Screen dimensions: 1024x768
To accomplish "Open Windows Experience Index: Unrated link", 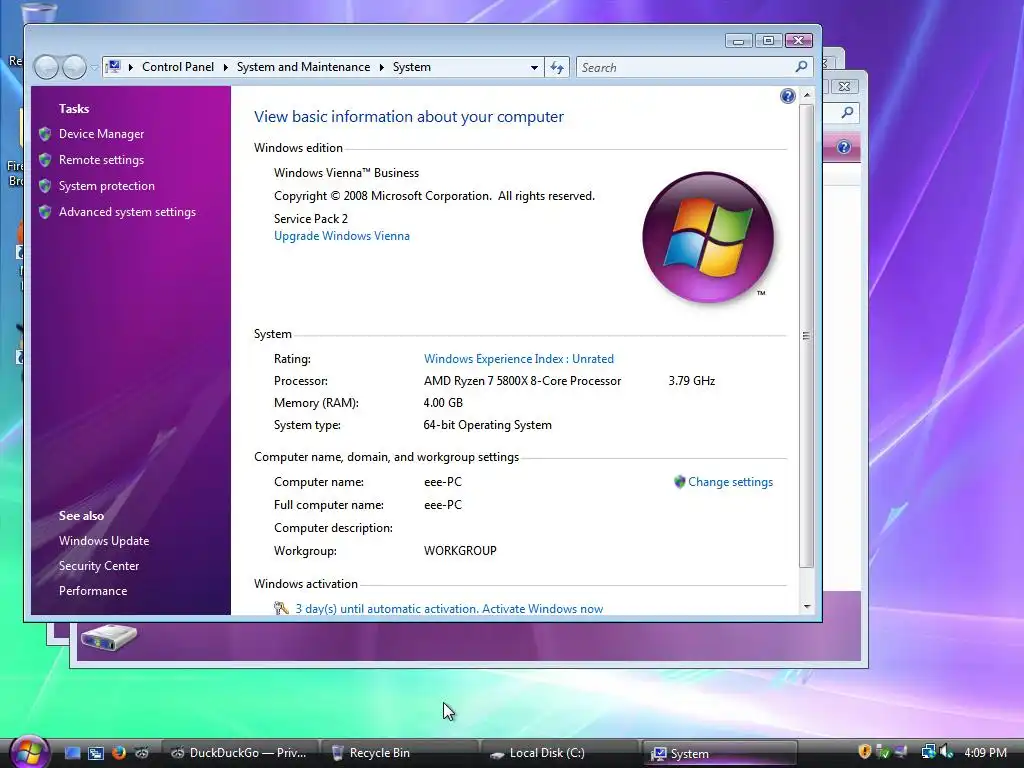I will 519,359.
